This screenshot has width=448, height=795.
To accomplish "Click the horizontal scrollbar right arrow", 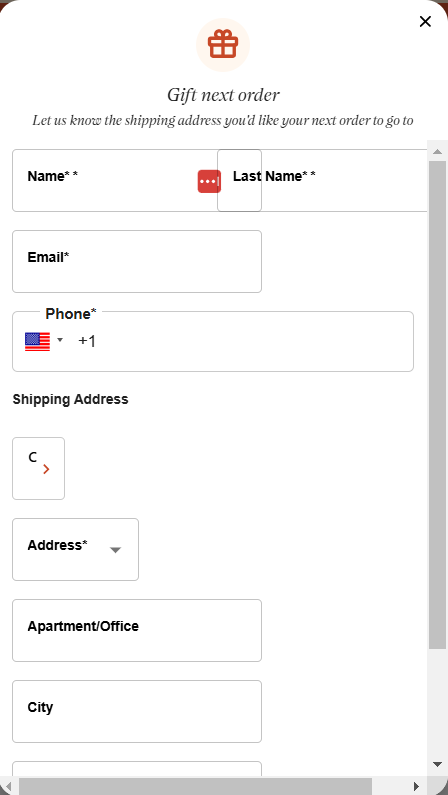I will pos(417,786).
